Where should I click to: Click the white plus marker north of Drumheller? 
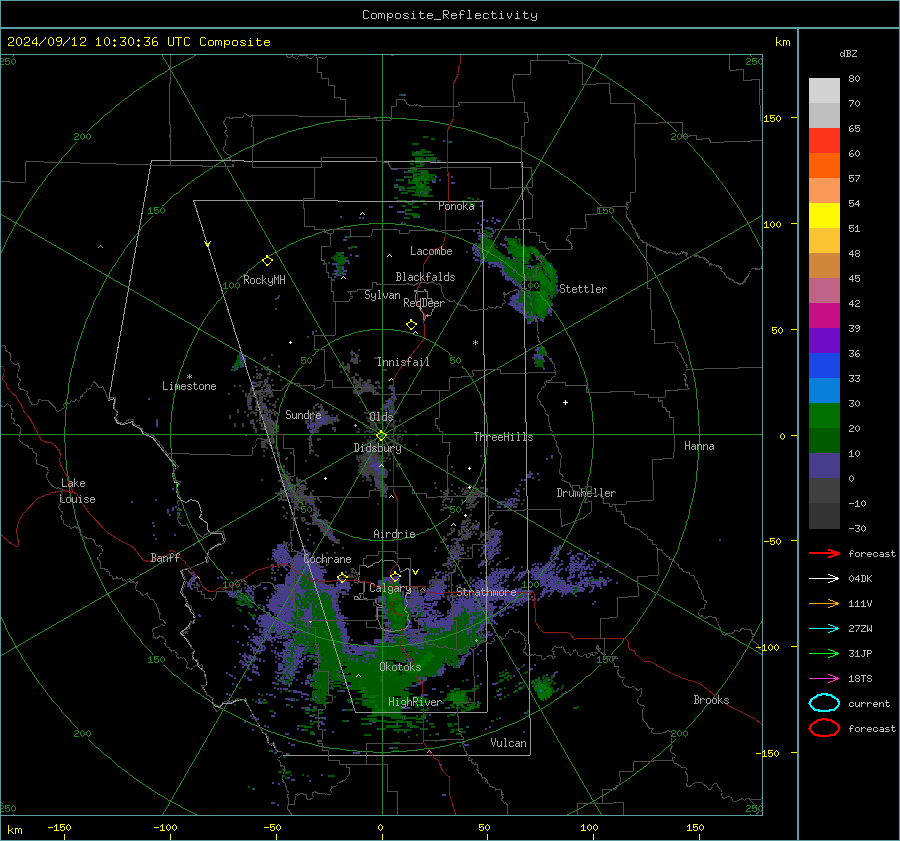click(x=565, y=402)
